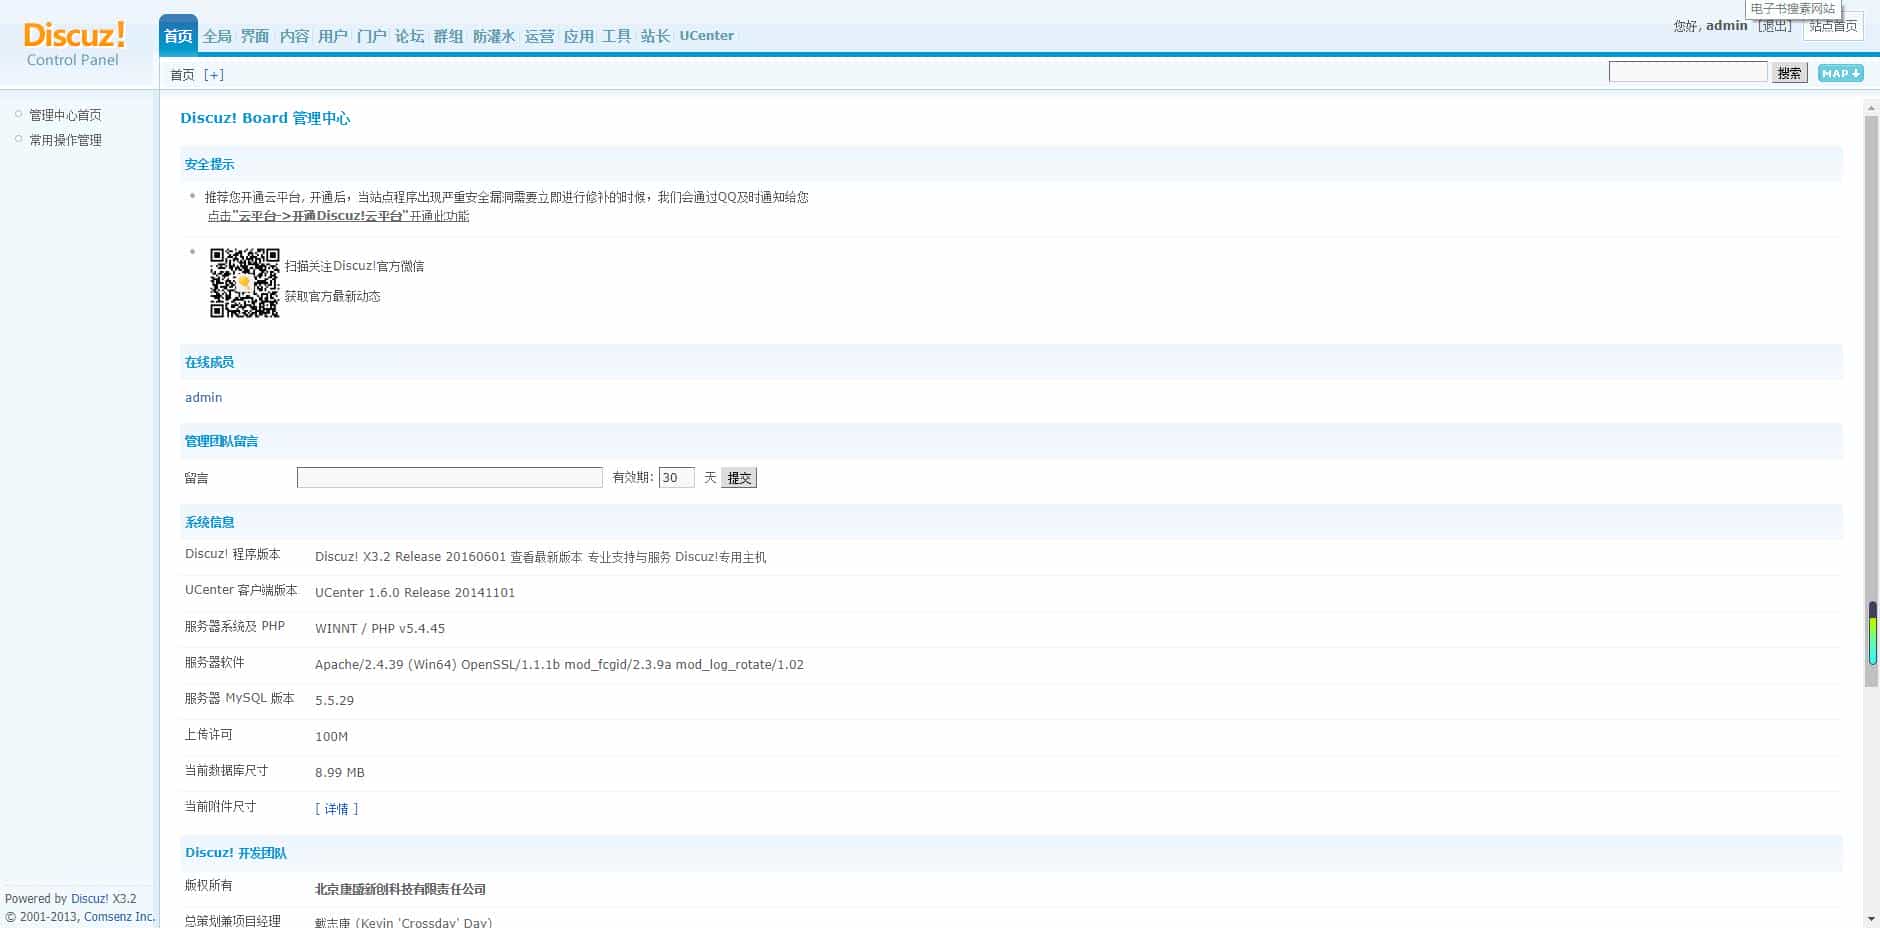1880x928 pixels.
Task: Click the 北京康盛新创科技有限责任公司 text
Action: pyautogui.click(x=401, y=889)
